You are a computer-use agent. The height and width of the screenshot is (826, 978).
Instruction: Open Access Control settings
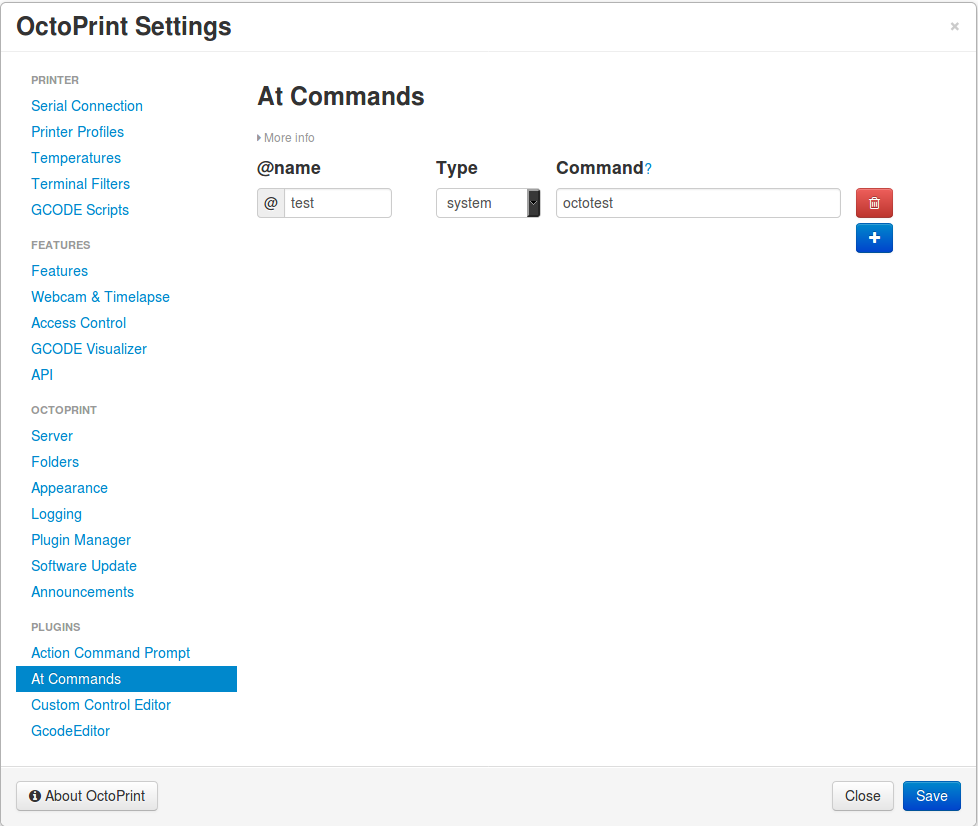click(x=79, y=323)
